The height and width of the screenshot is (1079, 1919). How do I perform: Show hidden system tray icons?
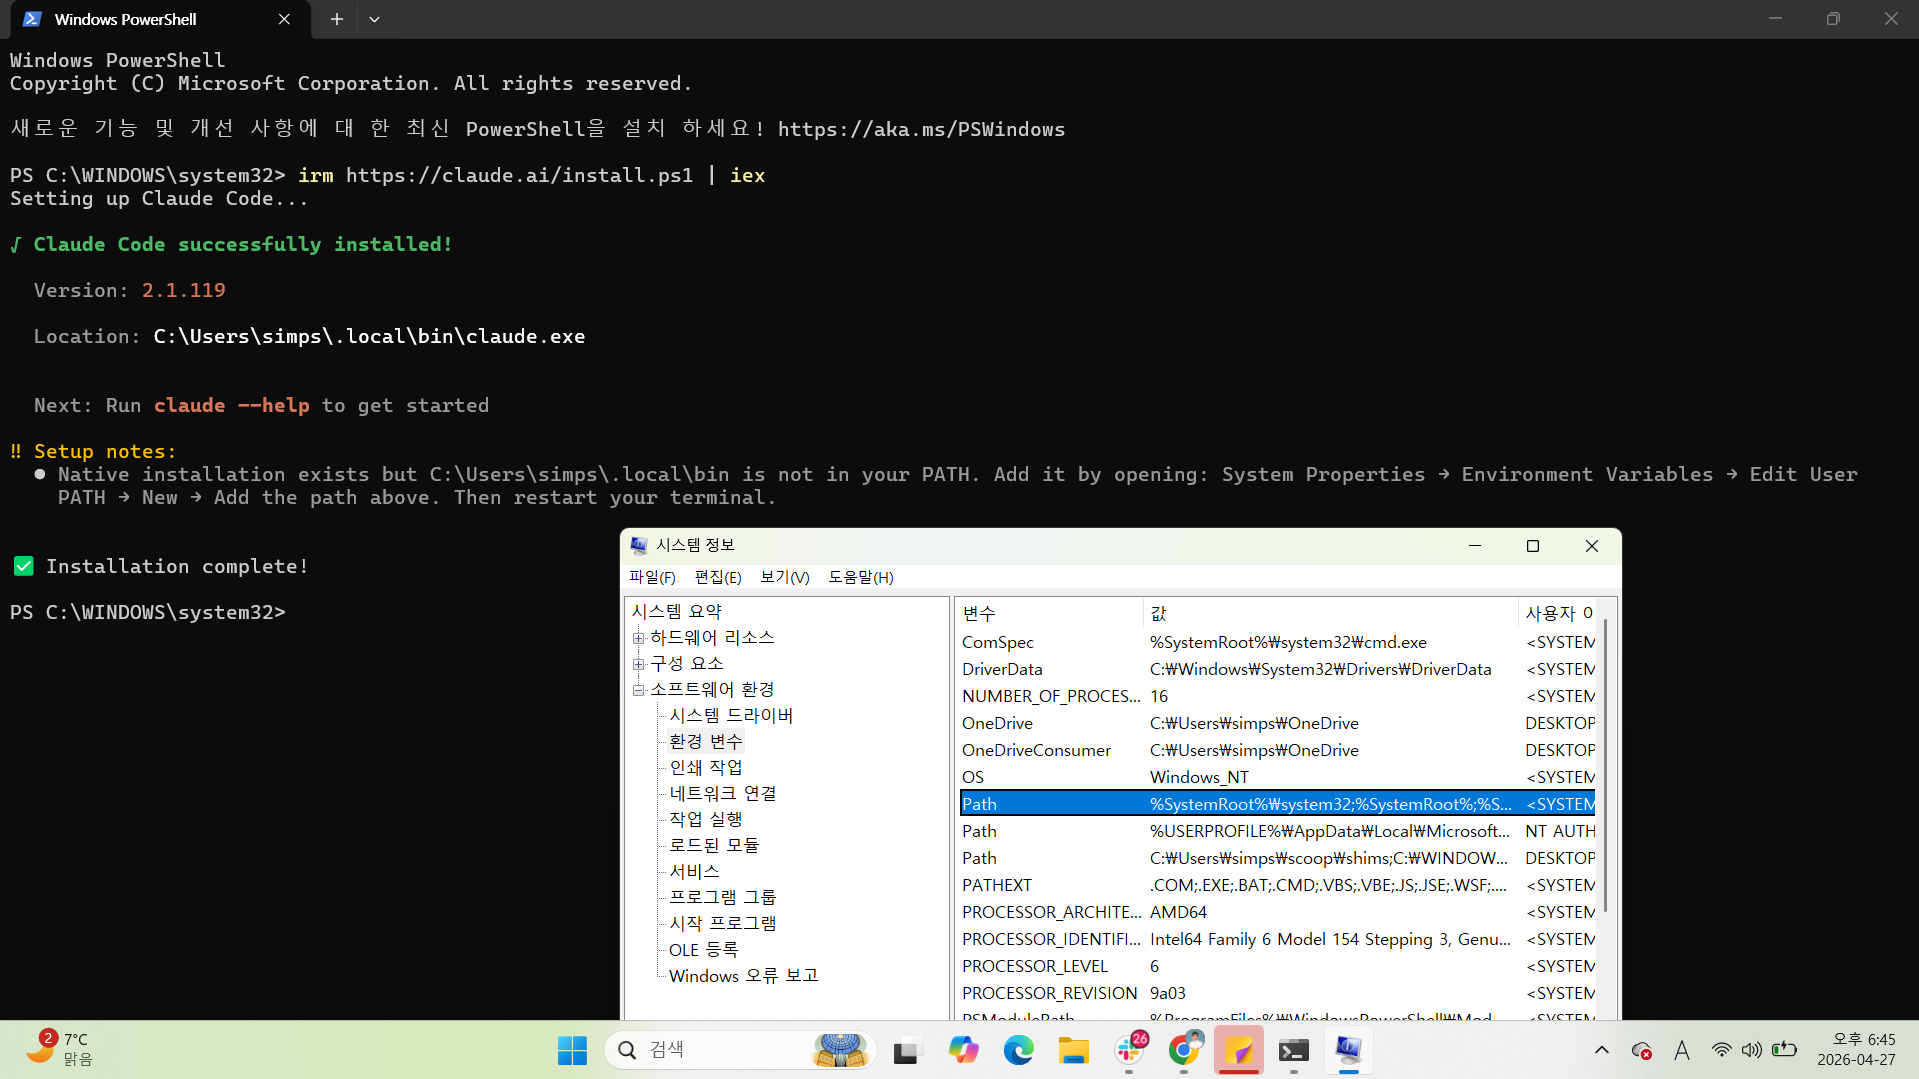click(1601, 1050)
